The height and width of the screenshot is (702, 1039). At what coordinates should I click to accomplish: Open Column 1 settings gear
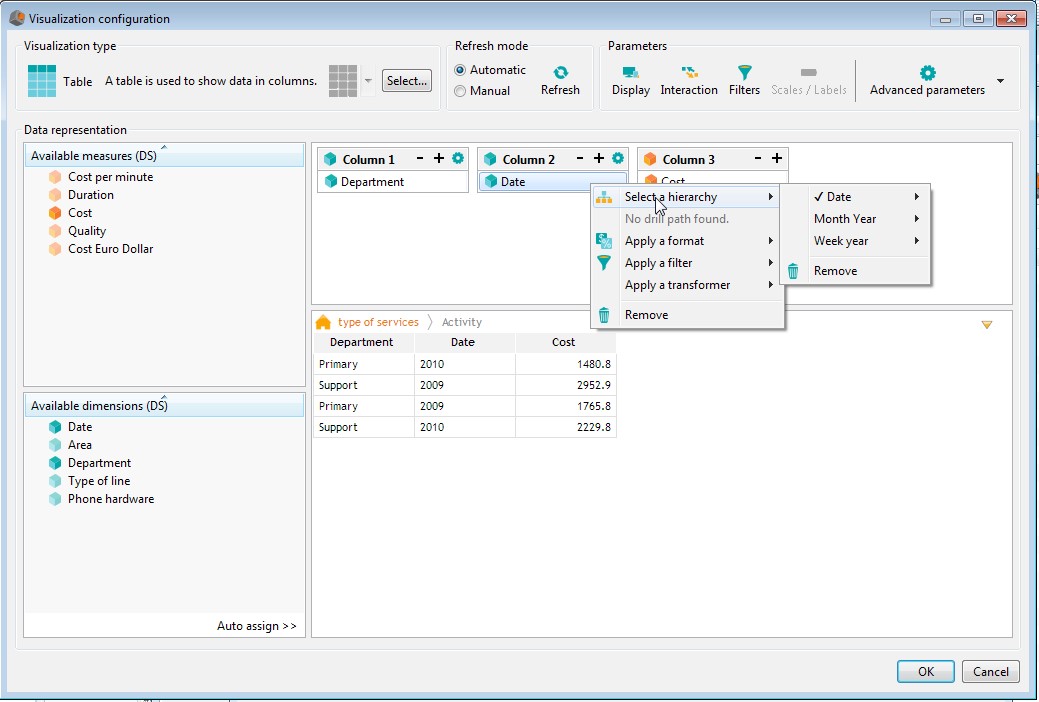tap(458, 158)
